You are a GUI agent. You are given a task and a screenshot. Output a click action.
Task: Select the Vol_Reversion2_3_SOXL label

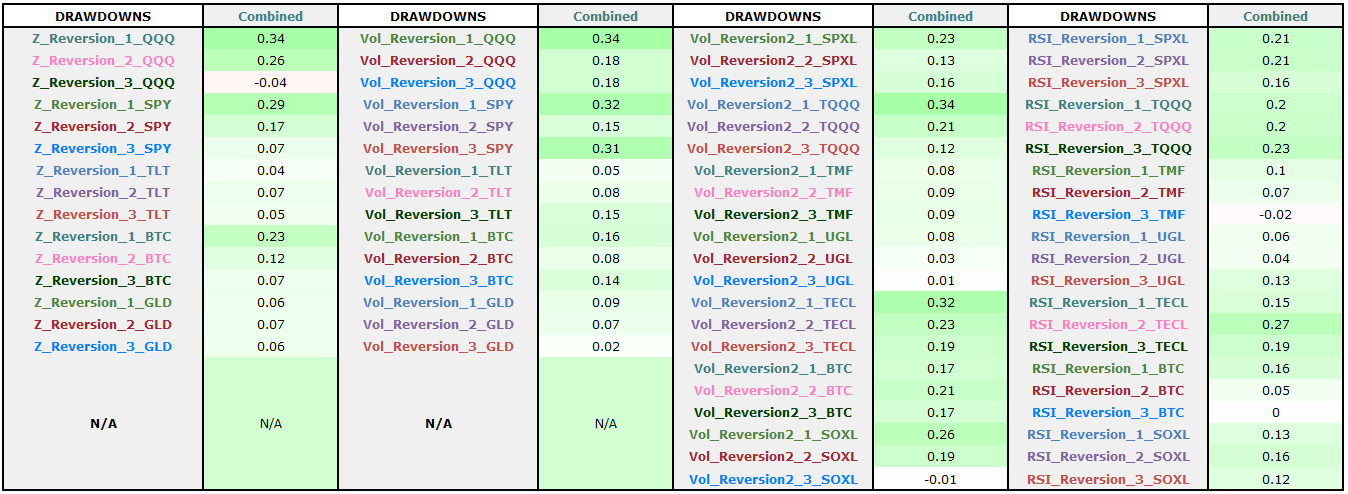tap(773, 478)
